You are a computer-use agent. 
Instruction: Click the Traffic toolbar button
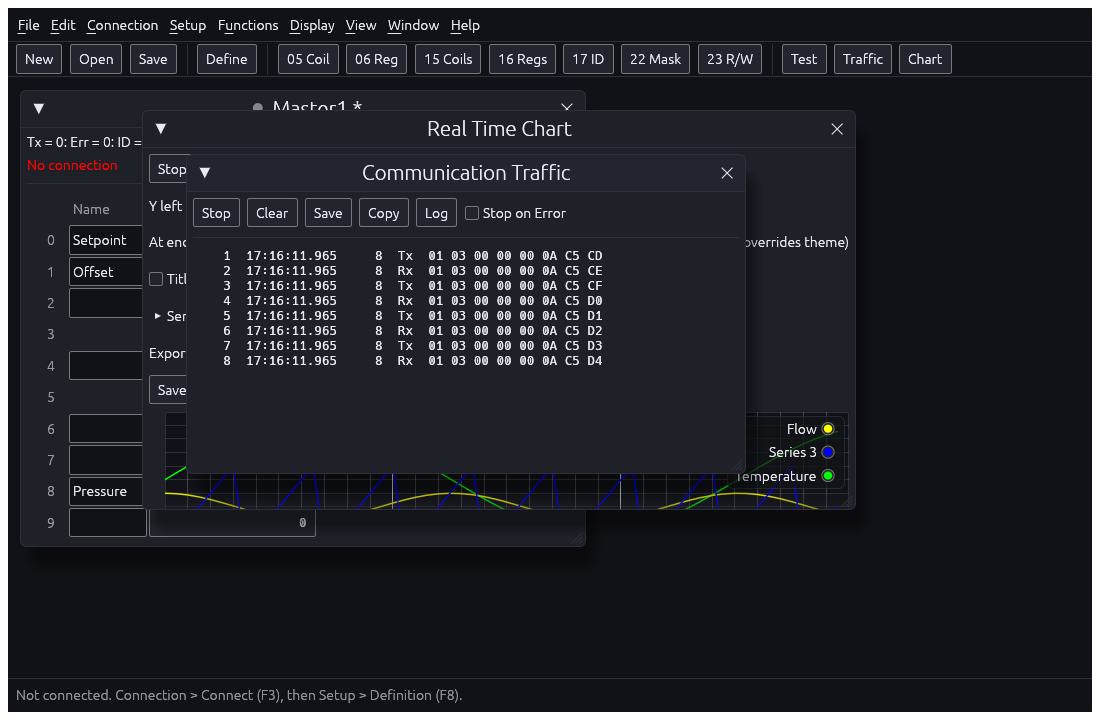pyautogui.click(x=863, y=59)
